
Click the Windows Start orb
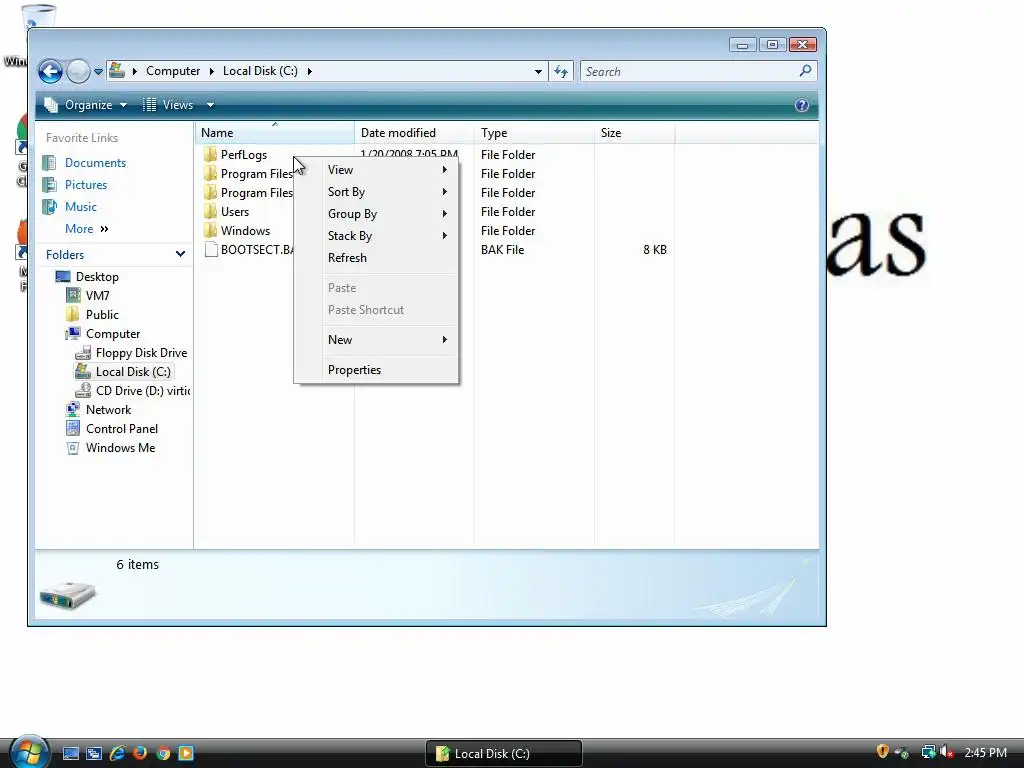29,751
